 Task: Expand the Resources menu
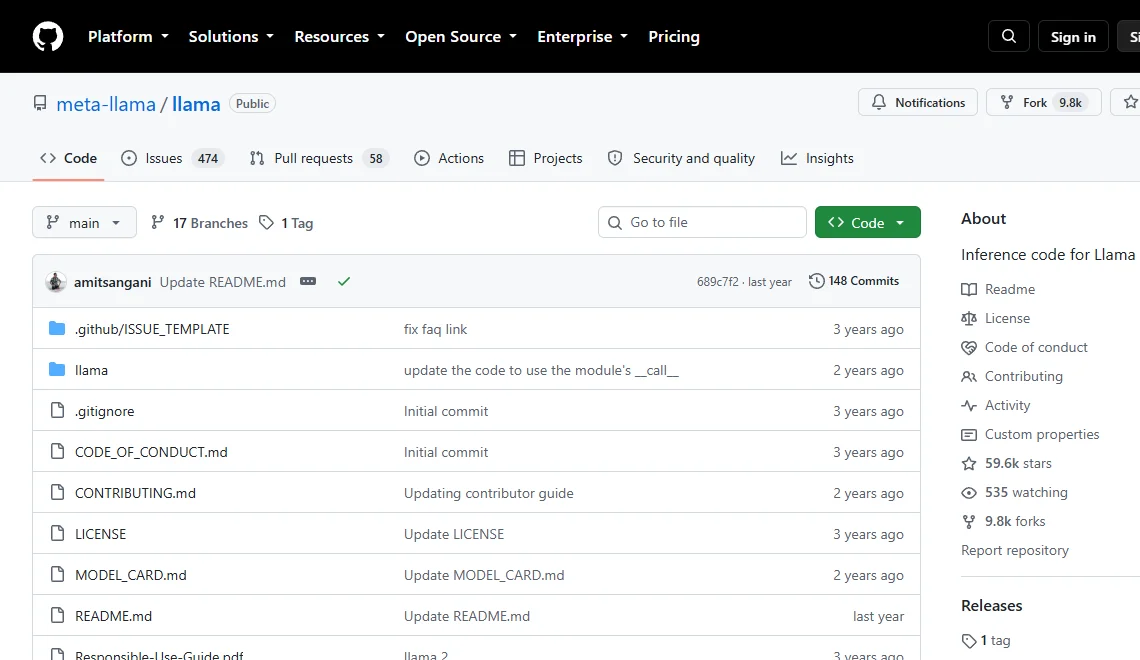click(340, 36)
